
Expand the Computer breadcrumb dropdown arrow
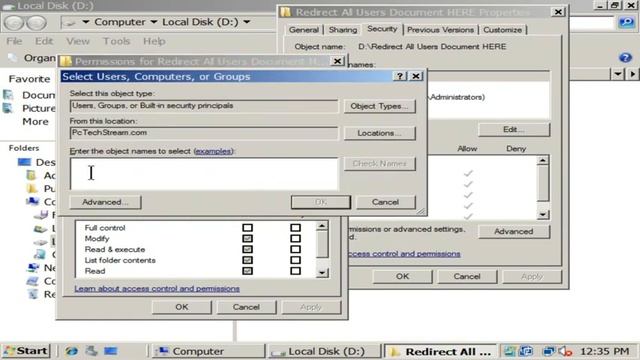click(154, 22)
